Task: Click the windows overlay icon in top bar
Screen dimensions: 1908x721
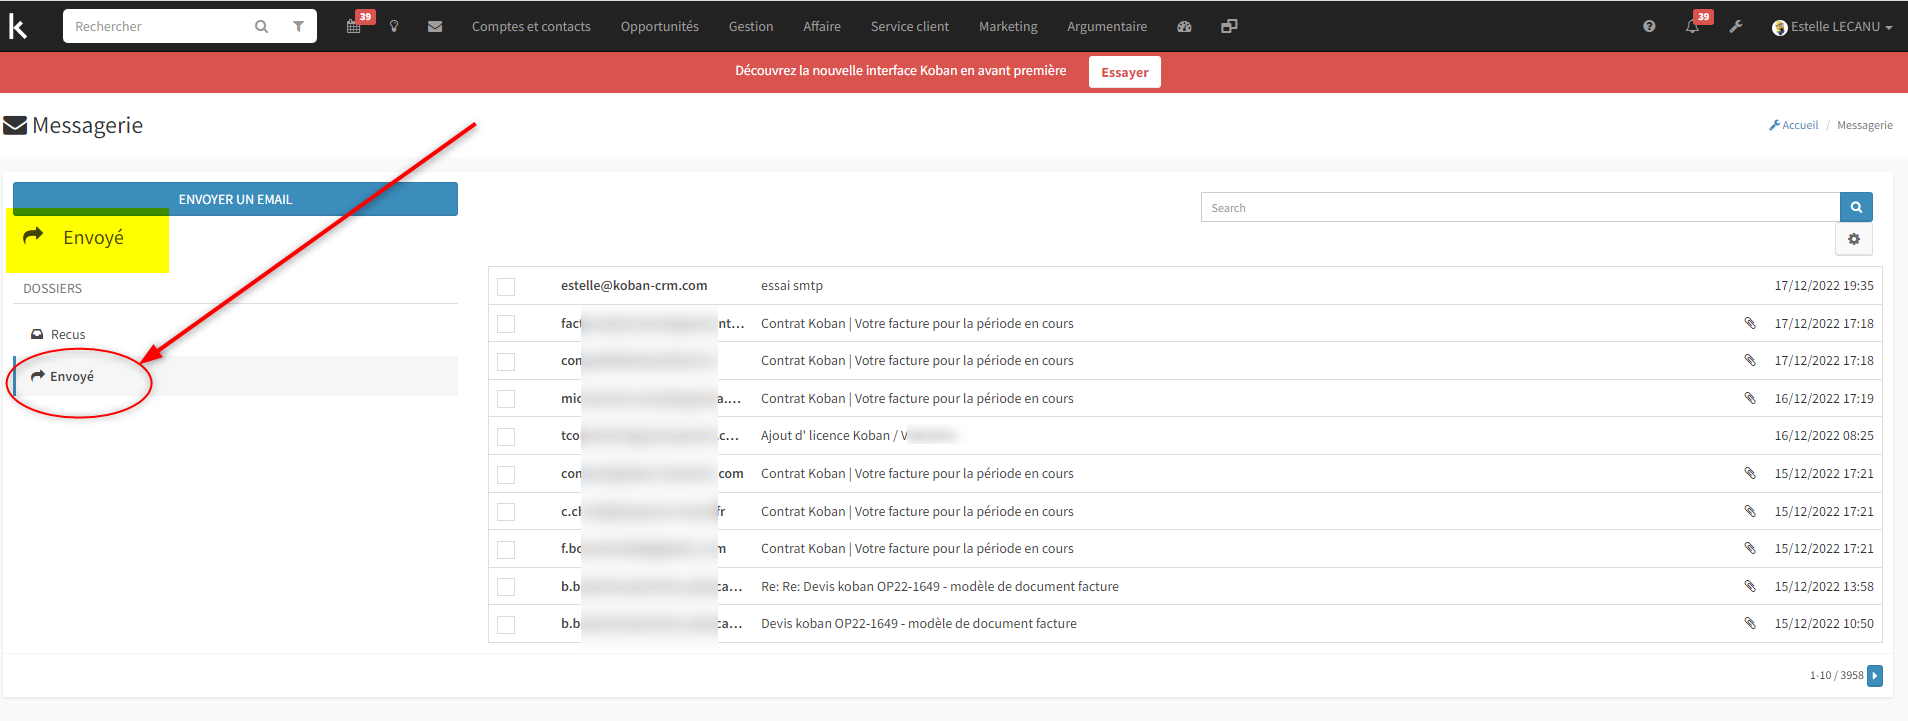Action: pos(1229,27)
